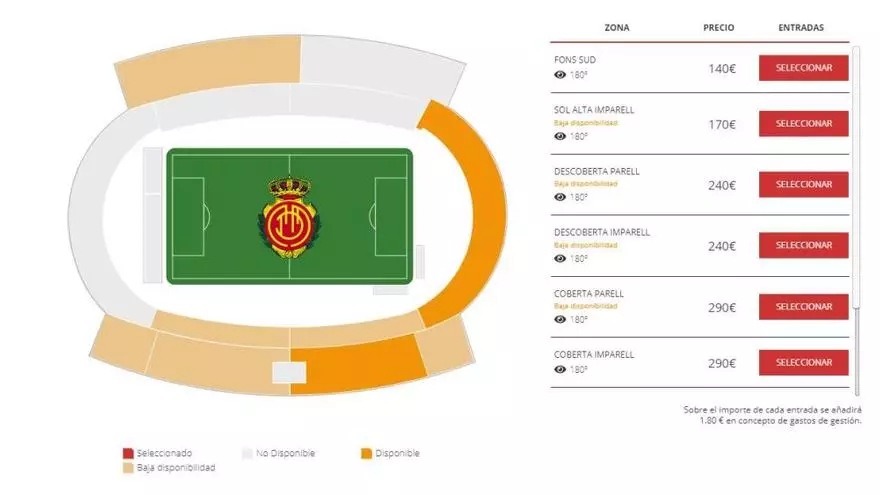Click the orange Disponible legend swatch
Viewport: 880px width, 495px height.
366,453
